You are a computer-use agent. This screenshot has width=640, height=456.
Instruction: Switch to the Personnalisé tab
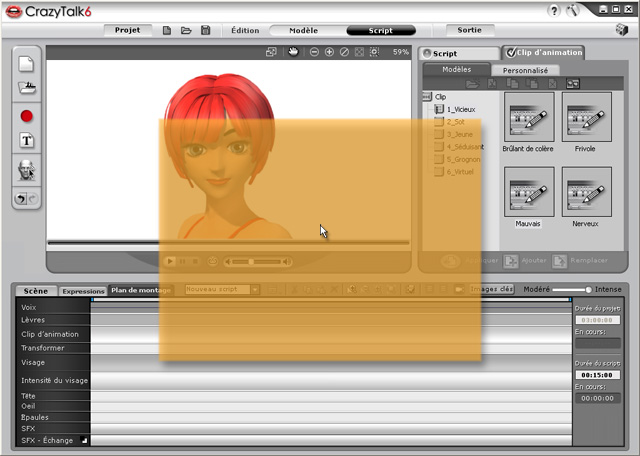point(525,70)
